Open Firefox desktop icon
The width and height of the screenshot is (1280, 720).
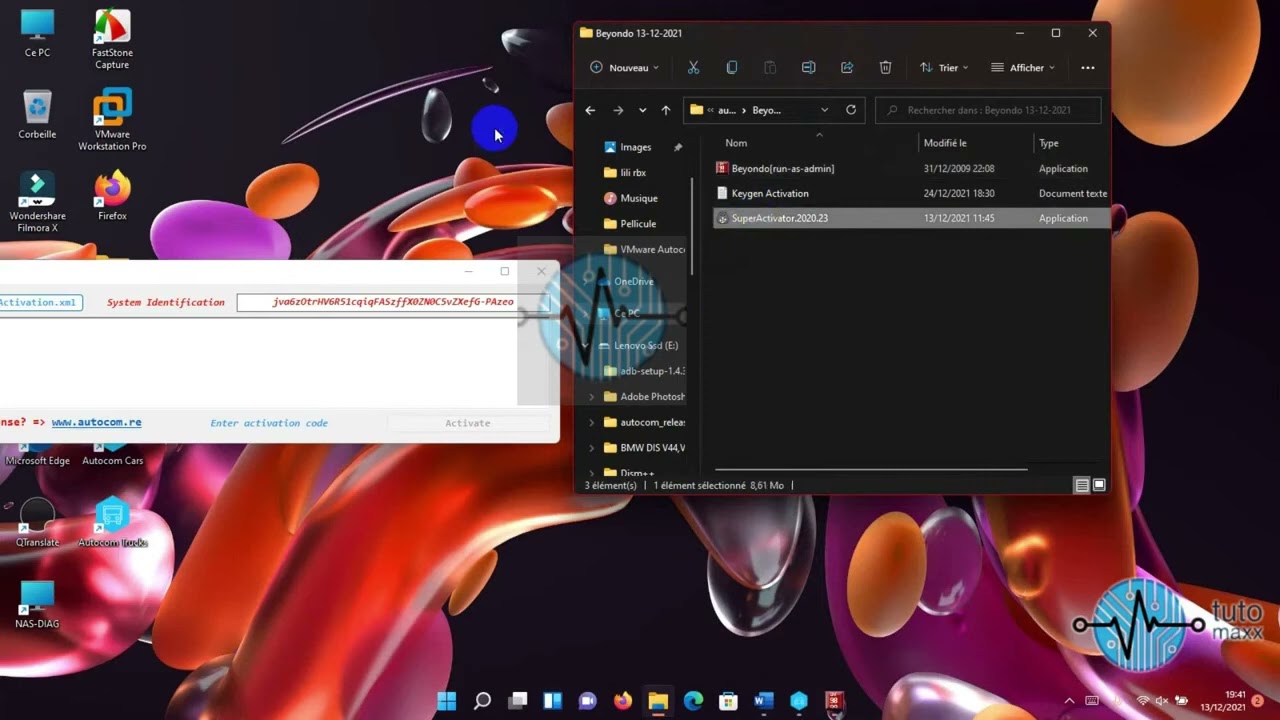click(x=112, y=196)
